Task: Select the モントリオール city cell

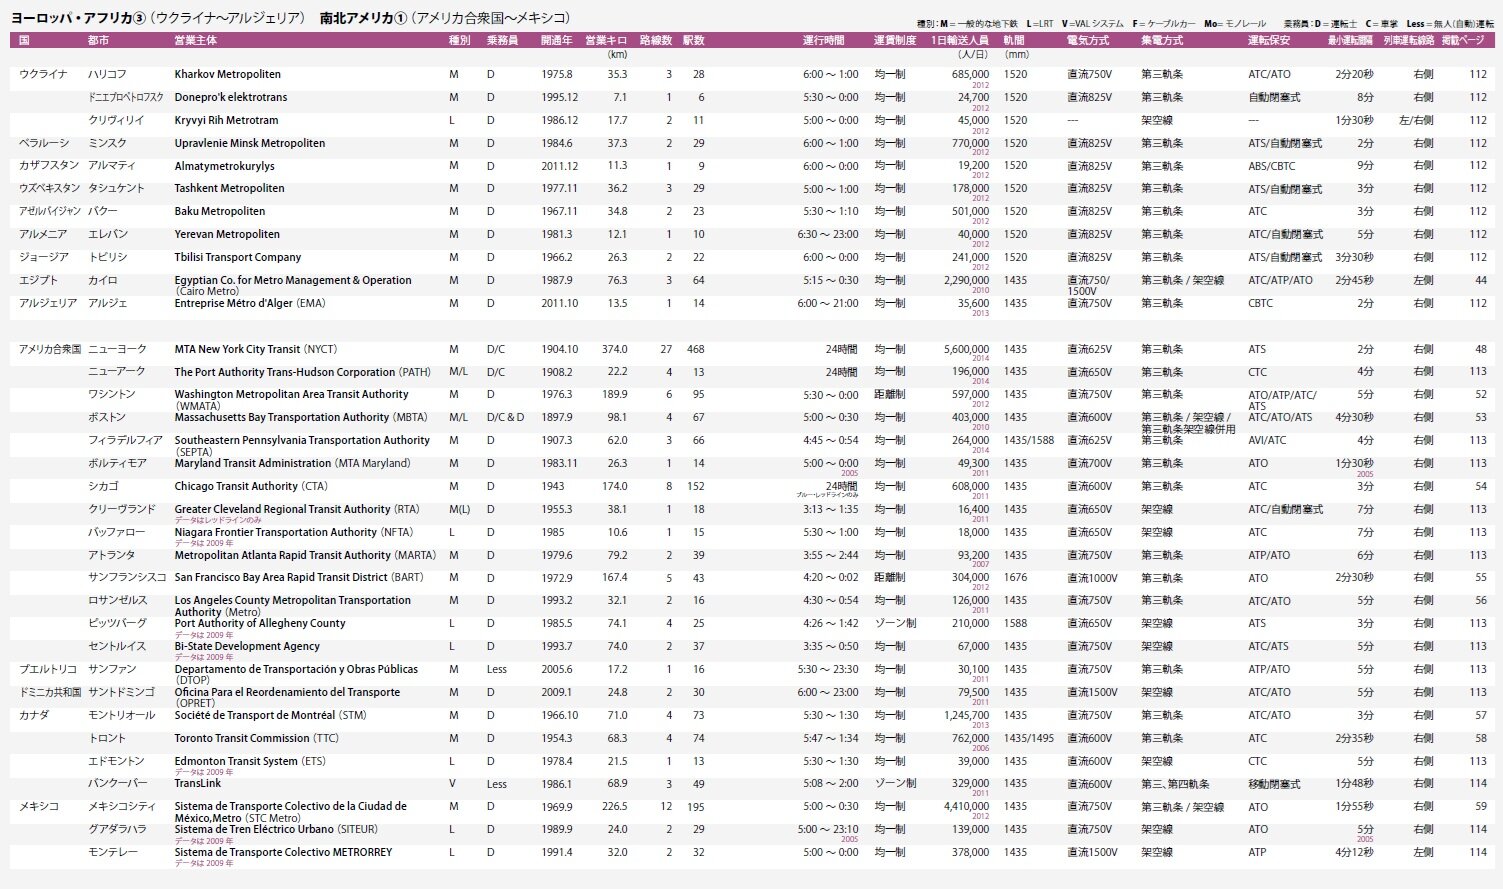Action: coord(122,715)
